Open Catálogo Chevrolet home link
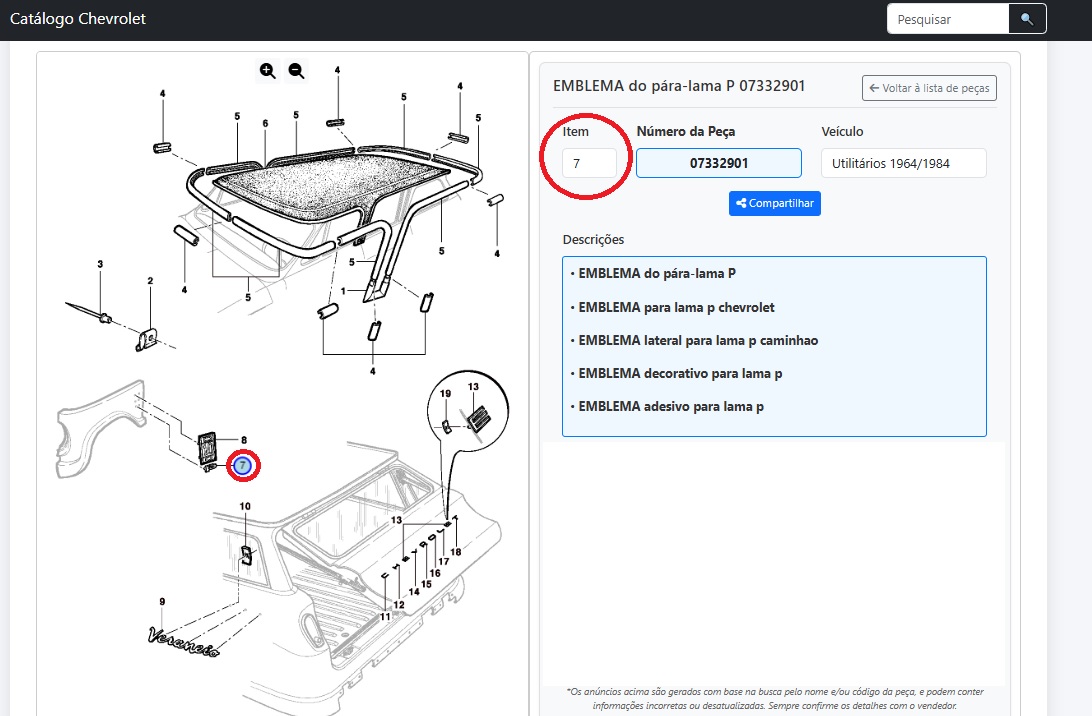Screen dimensions: 1092x716 pyautogui.click(x=78, y=19)
